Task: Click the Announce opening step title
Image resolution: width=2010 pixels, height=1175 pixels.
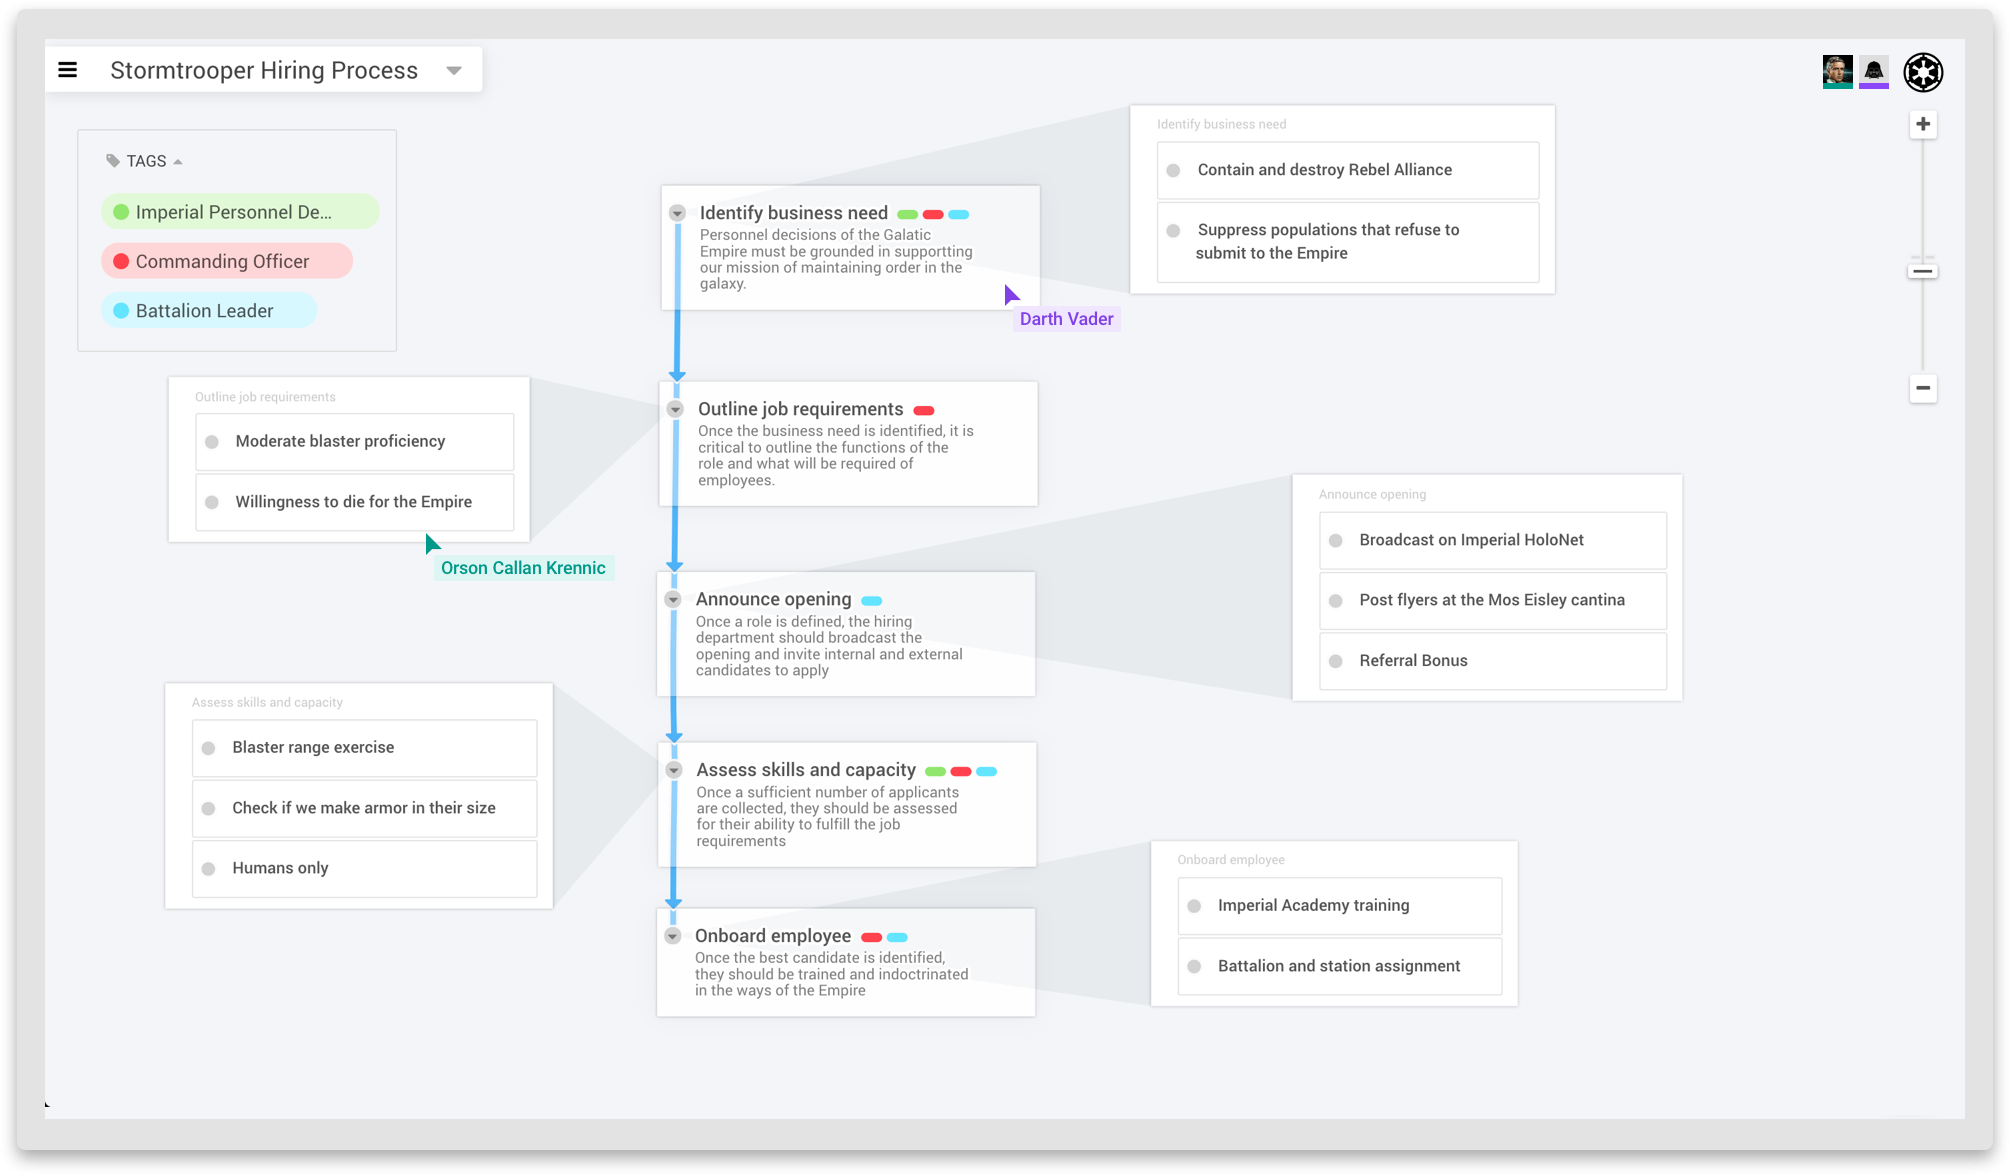Action: point(773,599)
